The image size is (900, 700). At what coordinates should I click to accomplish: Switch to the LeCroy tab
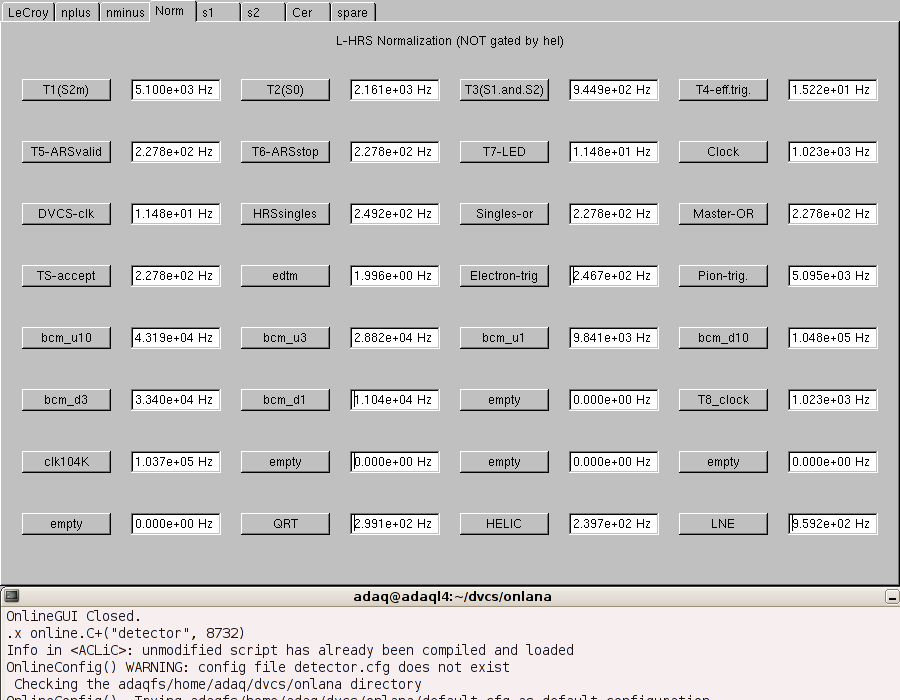pyautogui.click(x=28, y=12)
